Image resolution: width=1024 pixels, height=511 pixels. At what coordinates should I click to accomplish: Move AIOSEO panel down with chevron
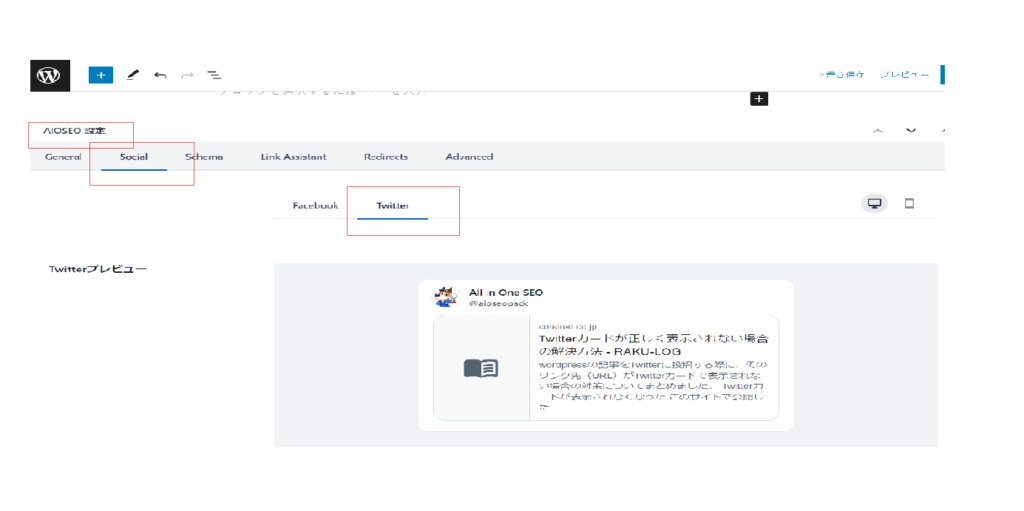pyautogui.click(x=910, y=130)
